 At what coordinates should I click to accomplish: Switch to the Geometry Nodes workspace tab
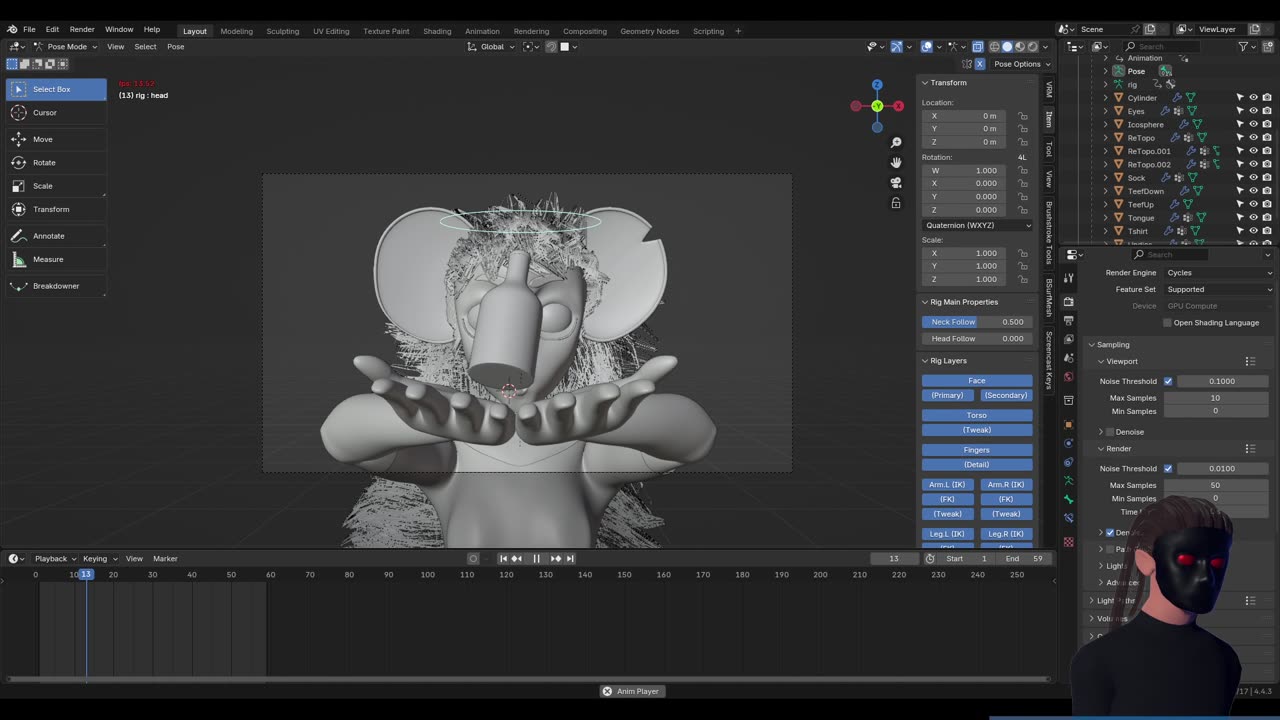649,31
